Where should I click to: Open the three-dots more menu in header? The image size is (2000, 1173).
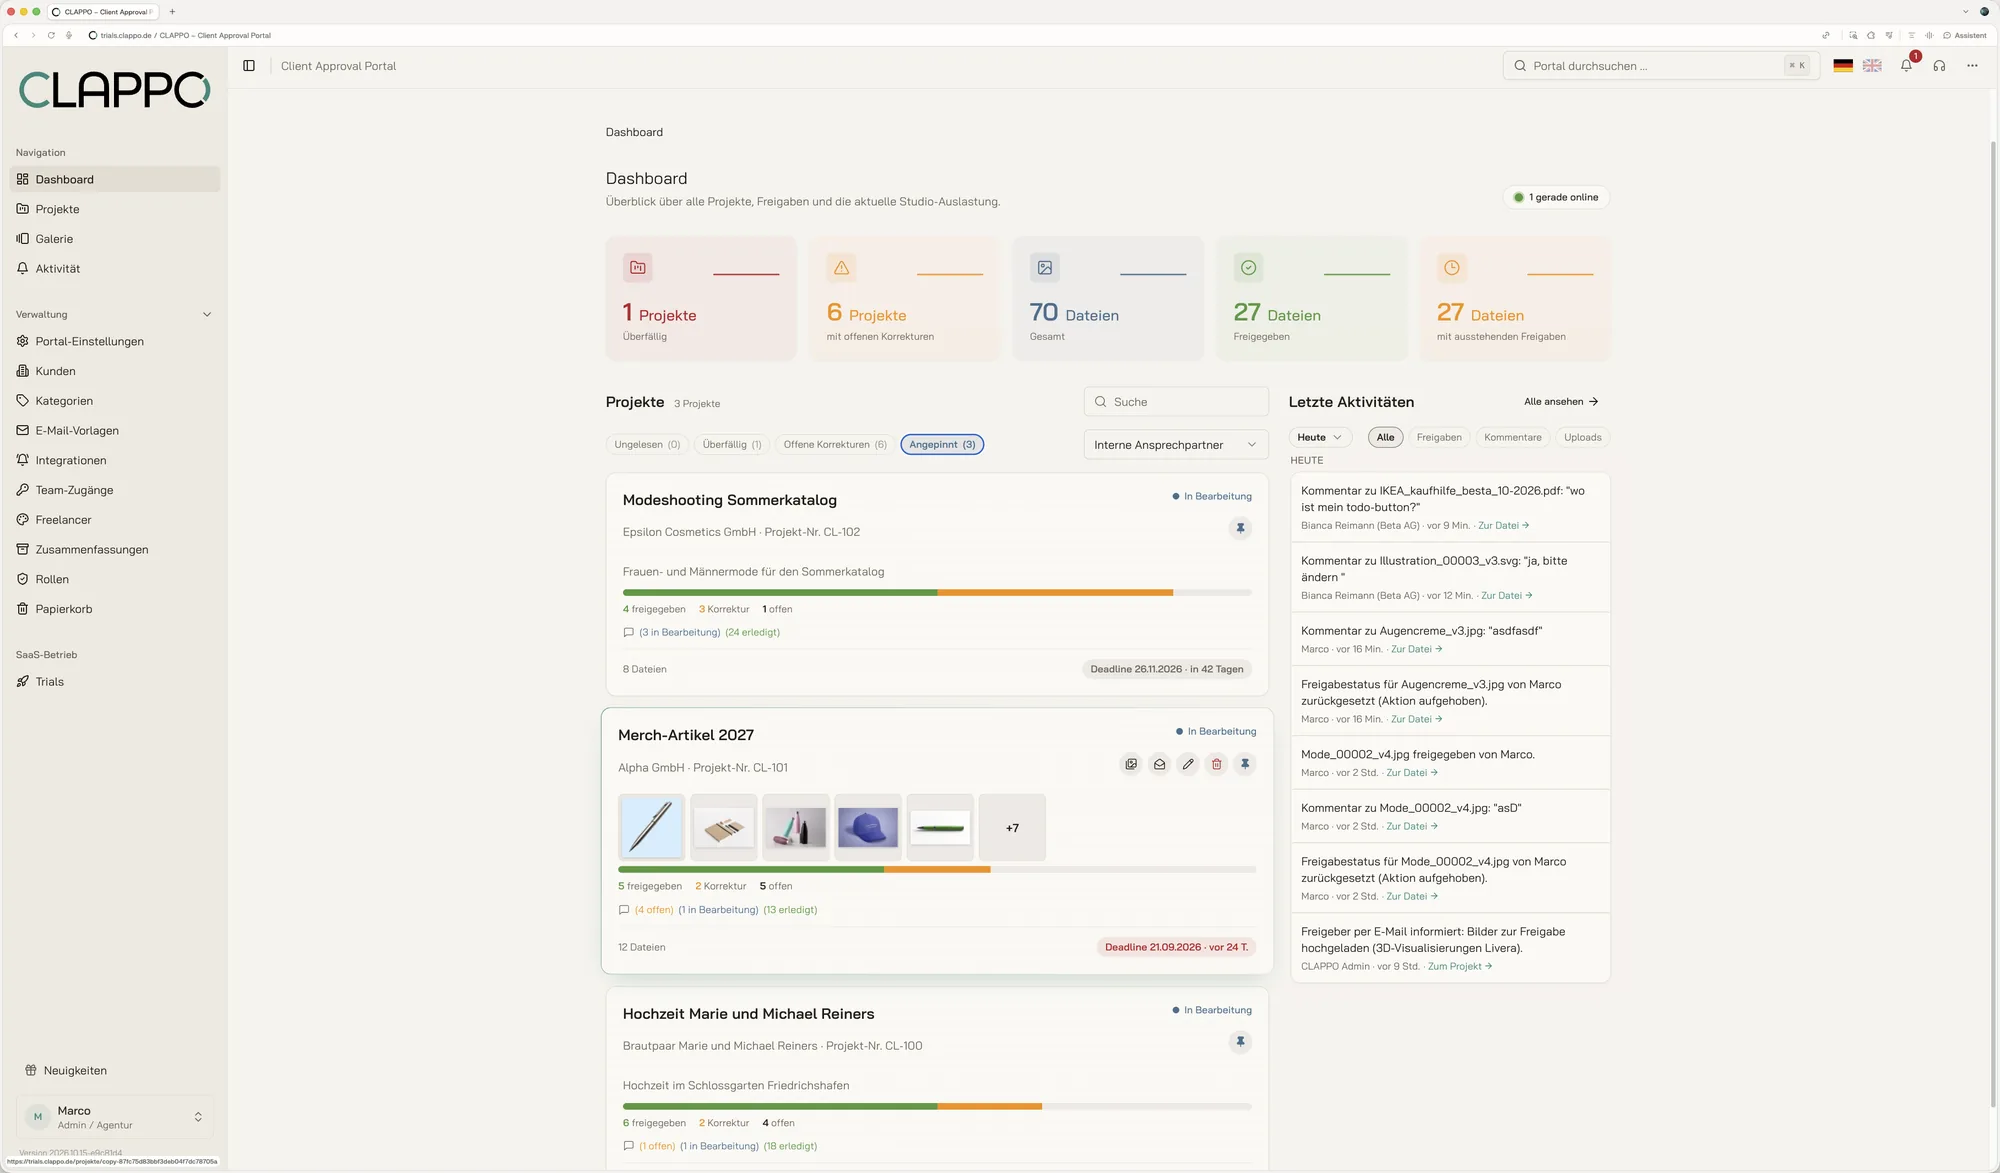pos(1972,66)
